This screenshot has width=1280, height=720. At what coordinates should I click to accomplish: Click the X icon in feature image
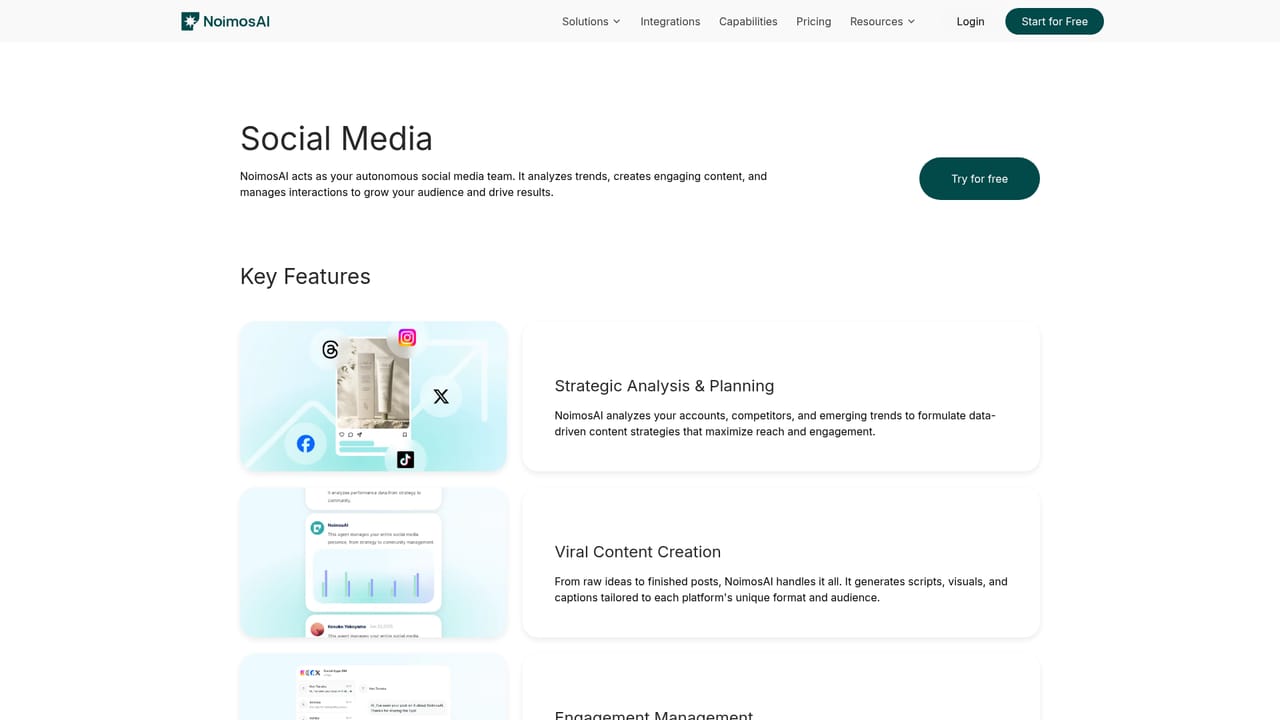(x=441, y=397)
